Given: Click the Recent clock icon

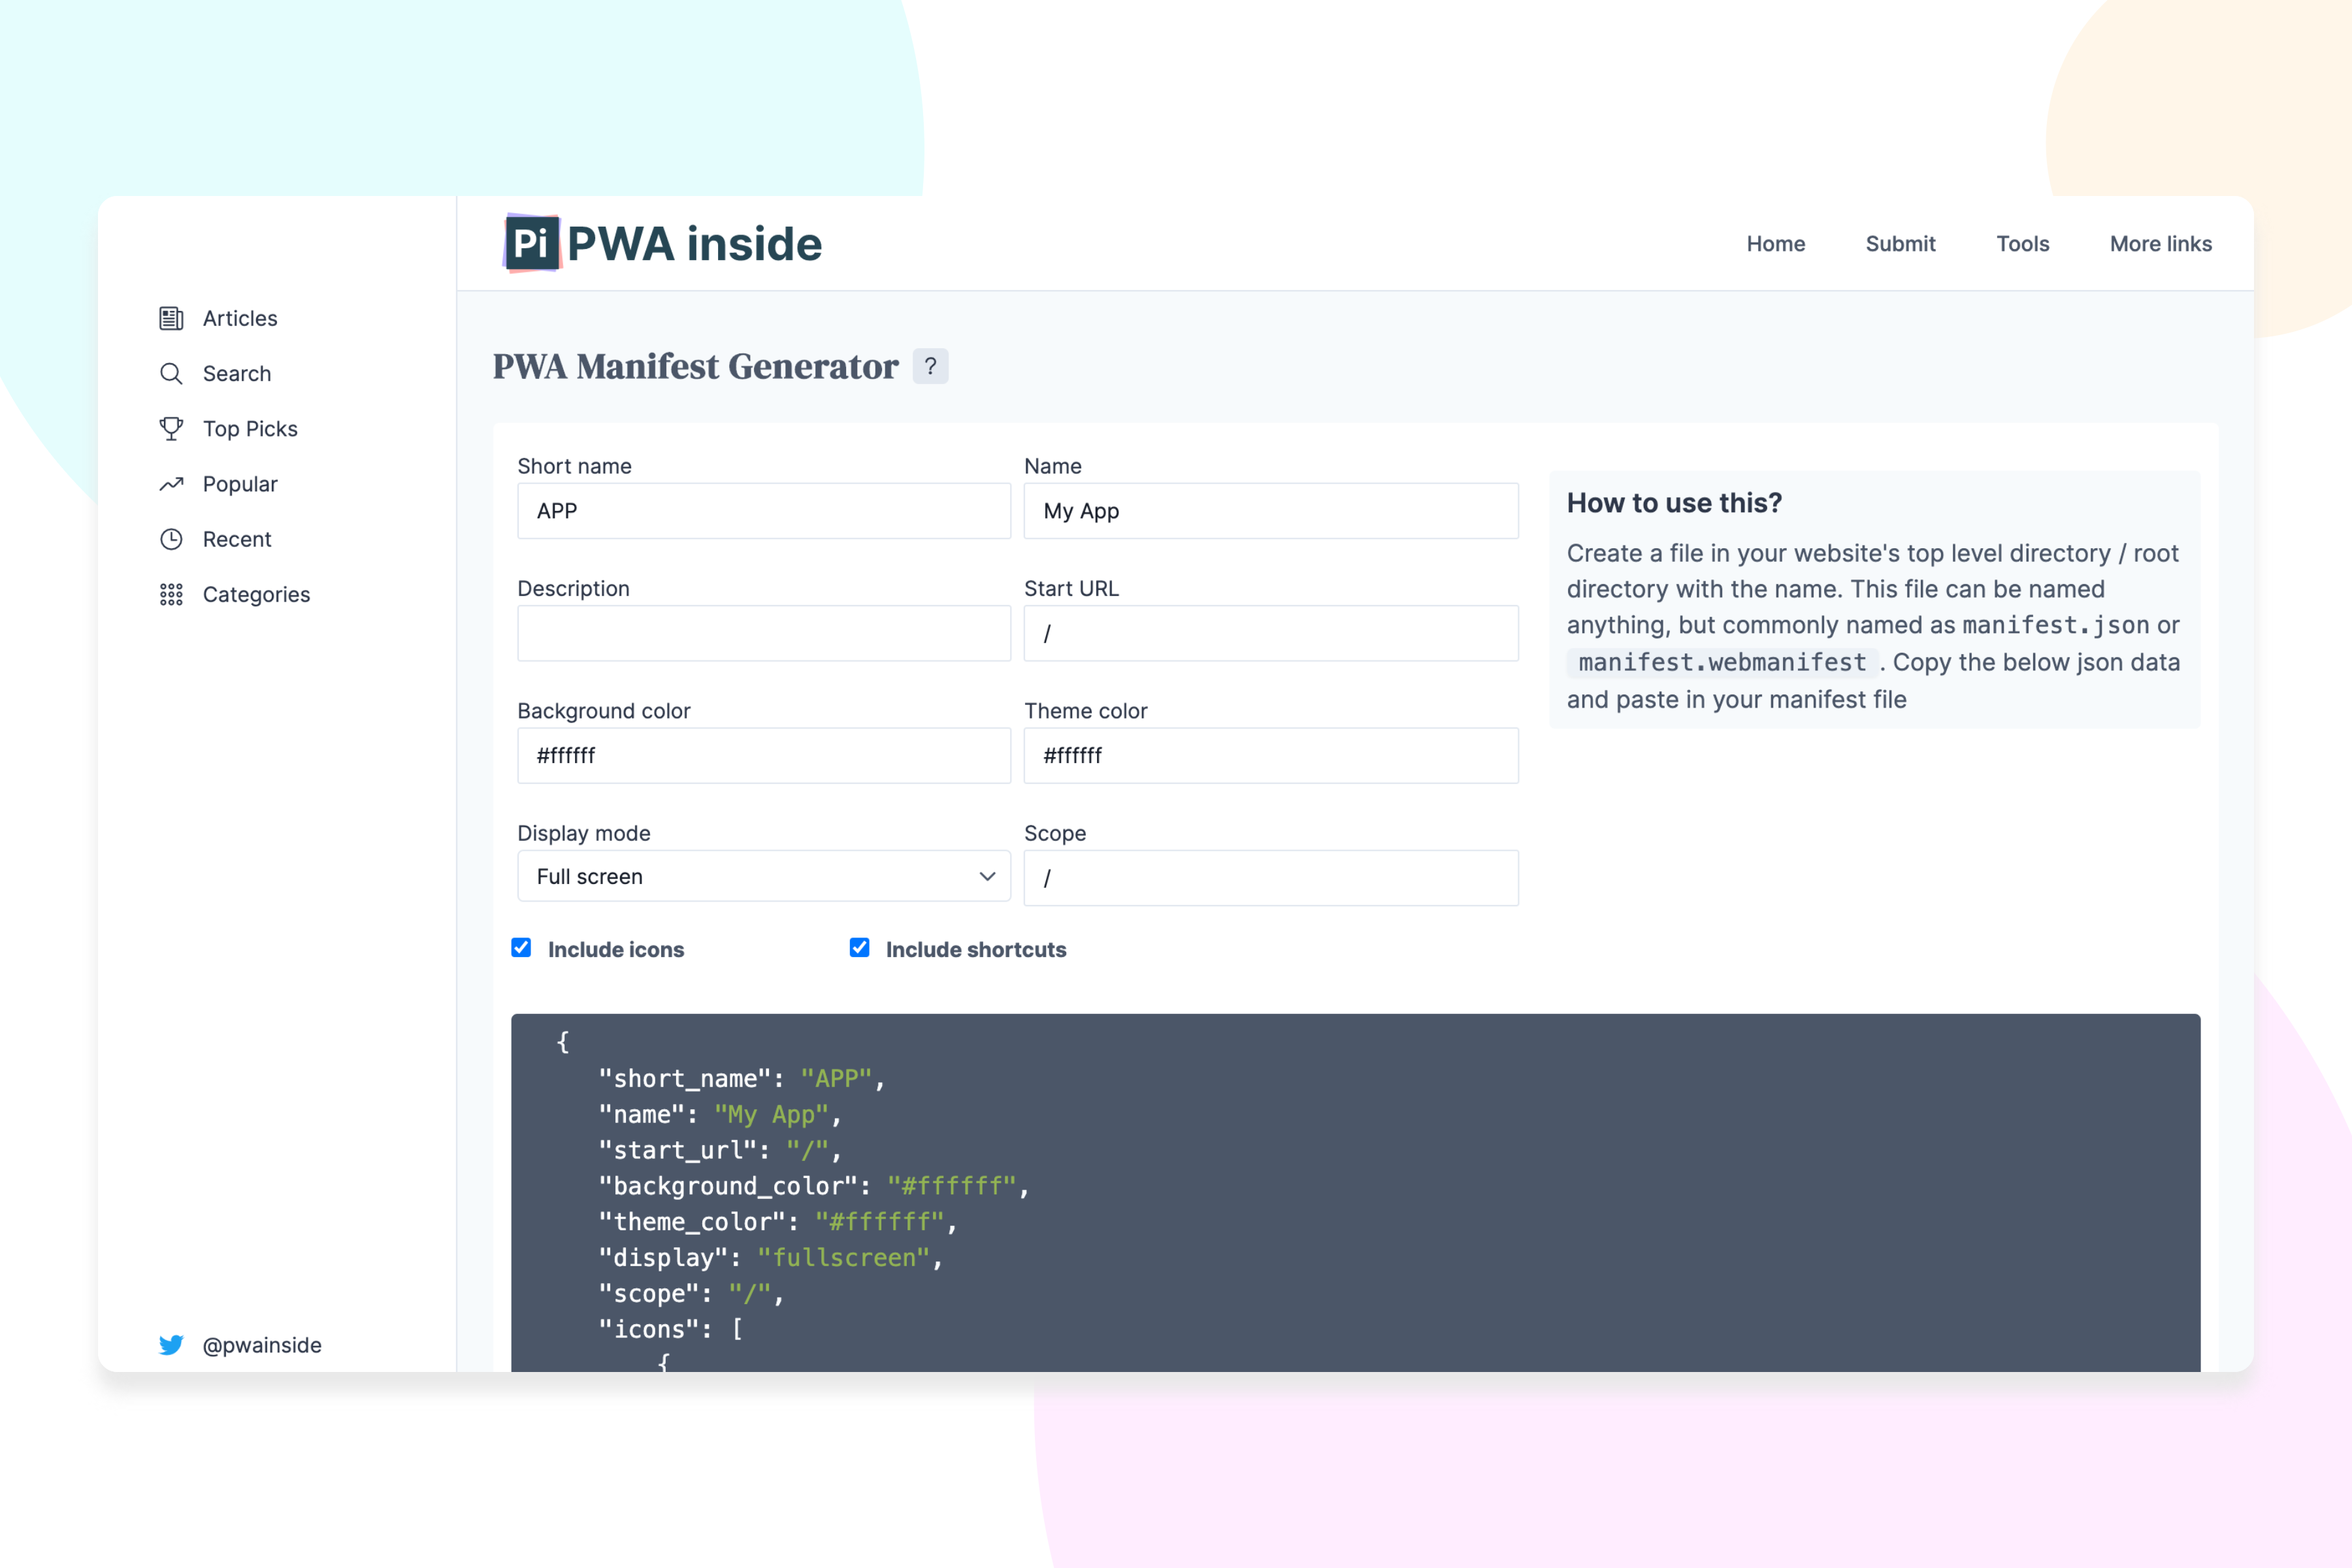Looking at the screenshot, I should [171, 539].
